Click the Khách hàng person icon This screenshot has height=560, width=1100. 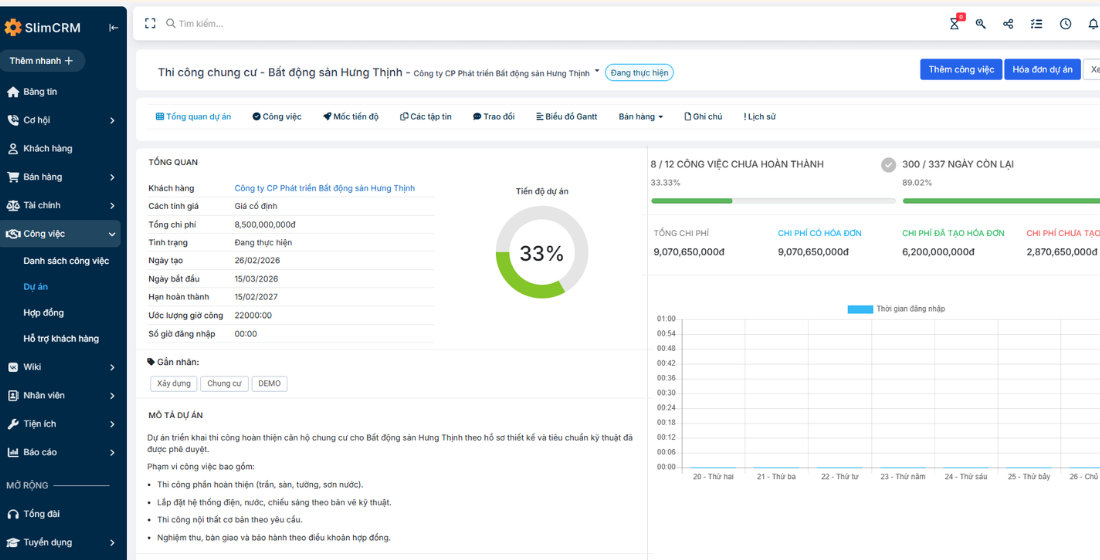tap(13, 149)
